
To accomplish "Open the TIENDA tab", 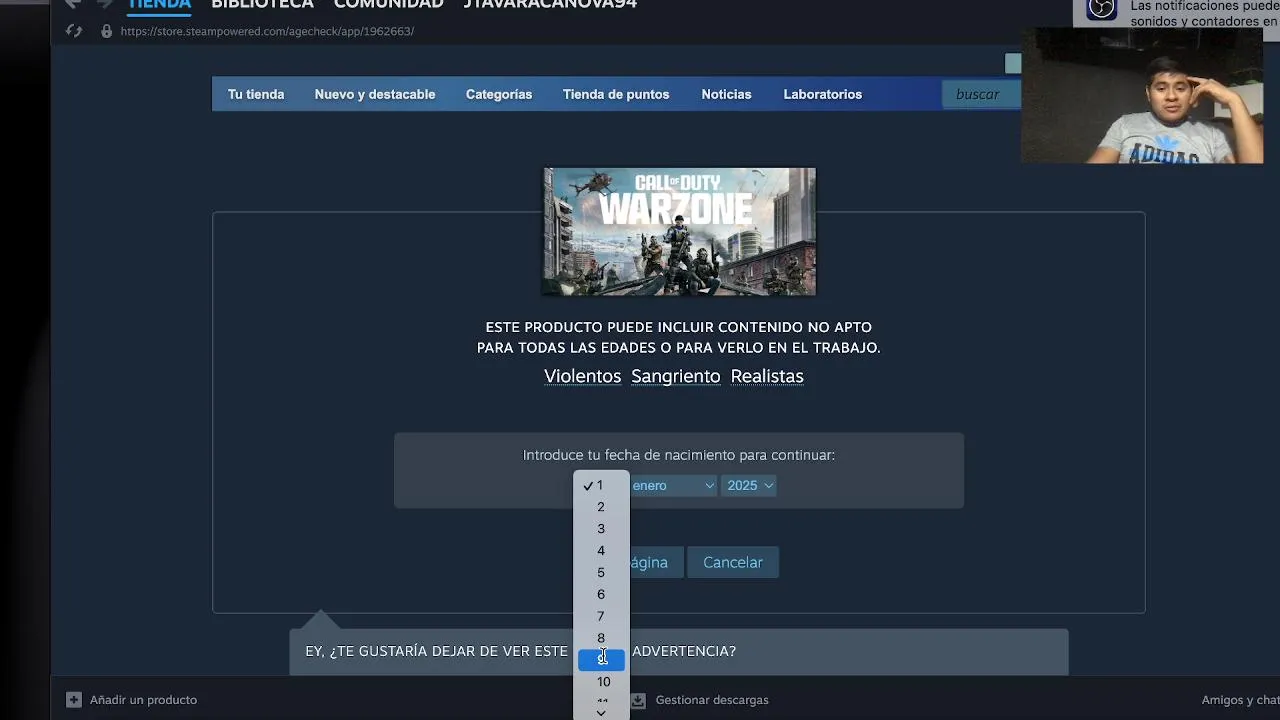I will (160, 5).
